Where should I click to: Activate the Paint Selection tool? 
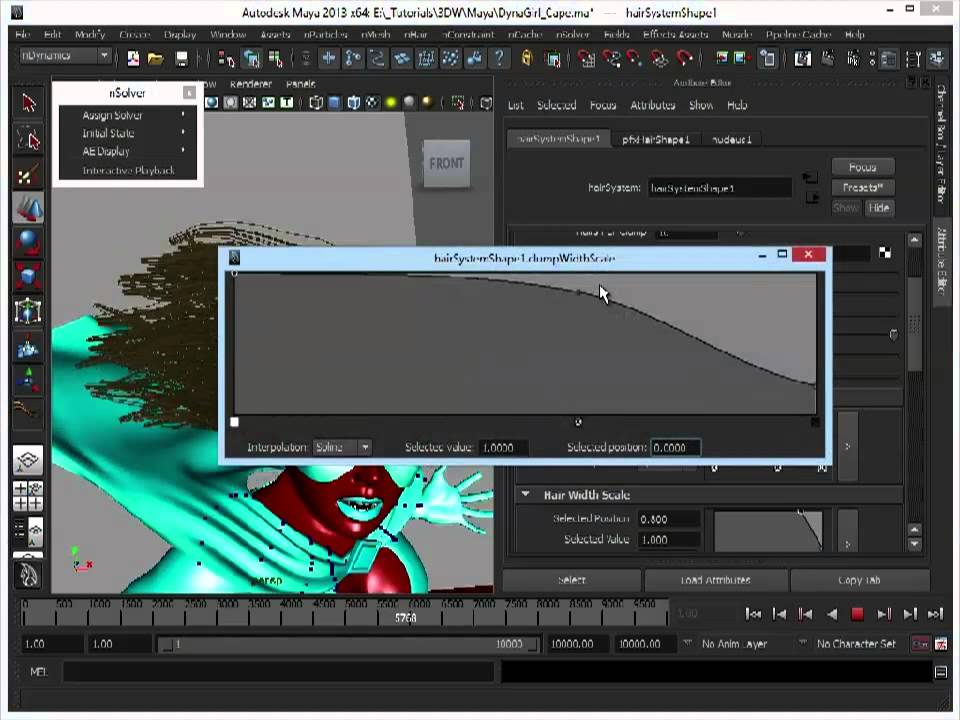coord(28,175)
